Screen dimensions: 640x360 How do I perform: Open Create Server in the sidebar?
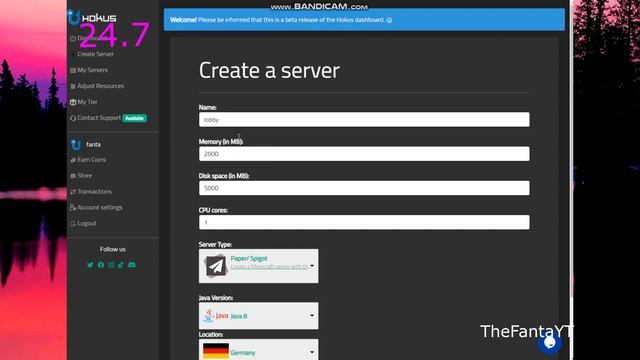click(96, 54)
